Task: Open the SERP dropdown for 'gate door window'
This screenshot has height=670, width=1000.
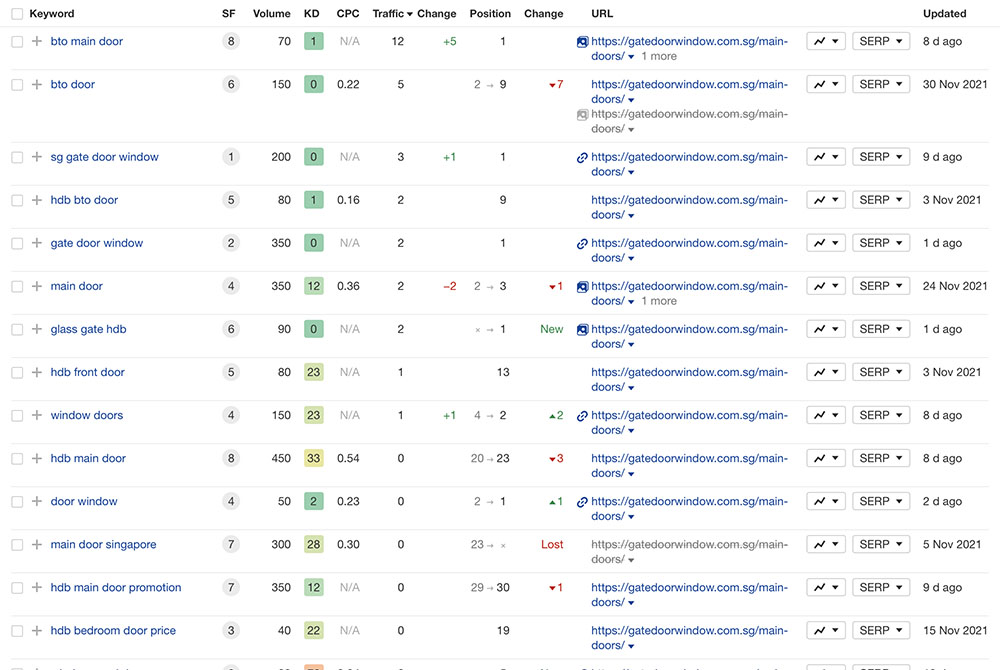Action: [881, 243]
